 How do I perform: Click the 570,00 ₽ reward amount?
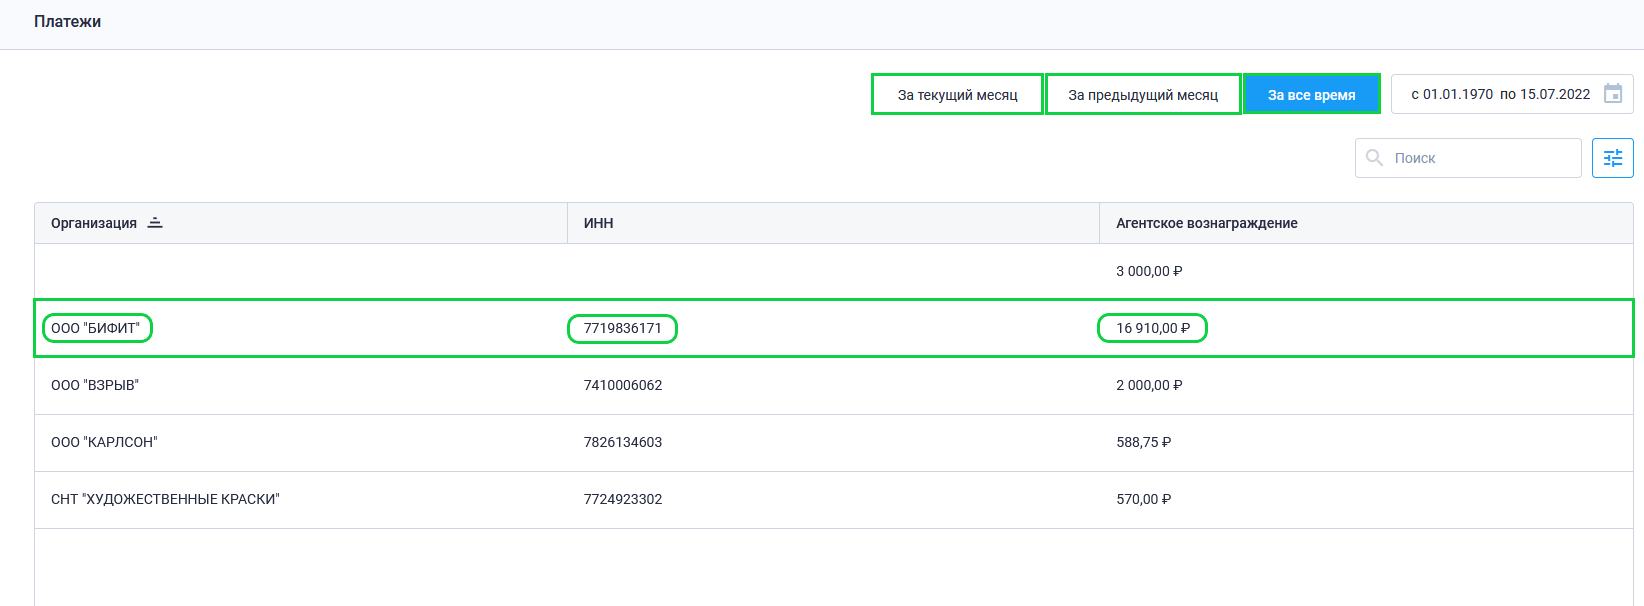coord(1143,499)
